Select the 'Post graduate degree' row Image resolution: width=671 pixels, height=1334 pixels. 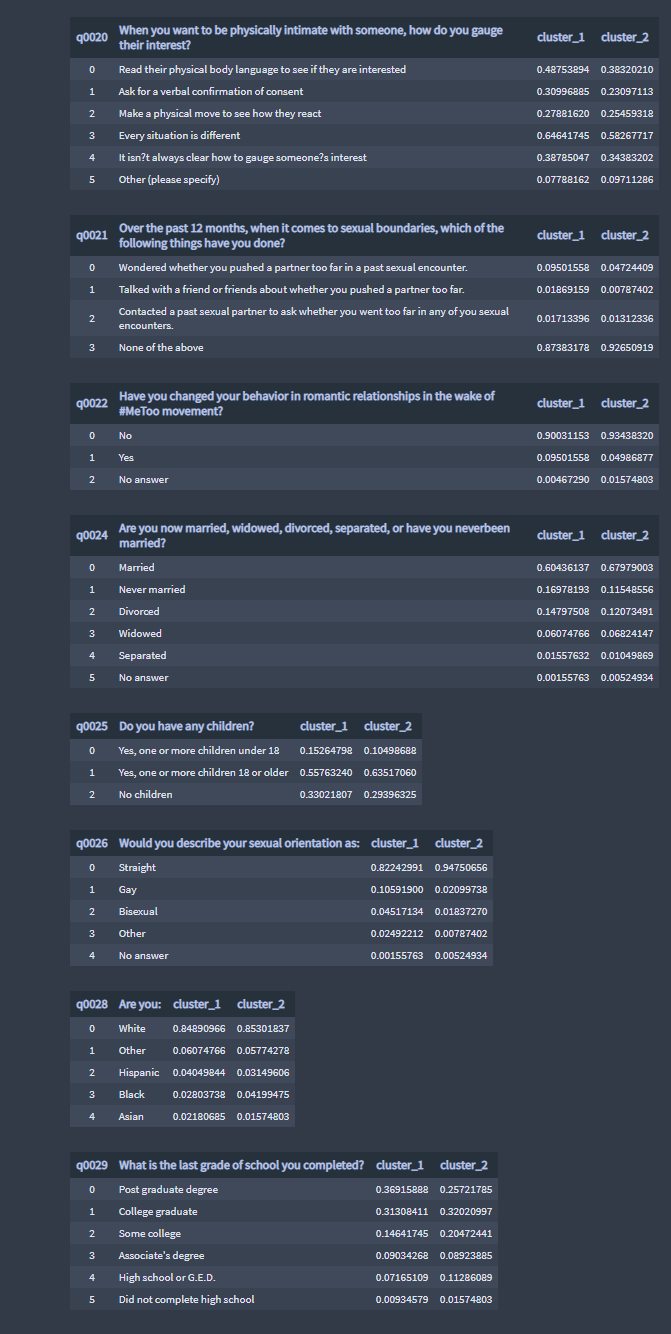pos(284,1190)
